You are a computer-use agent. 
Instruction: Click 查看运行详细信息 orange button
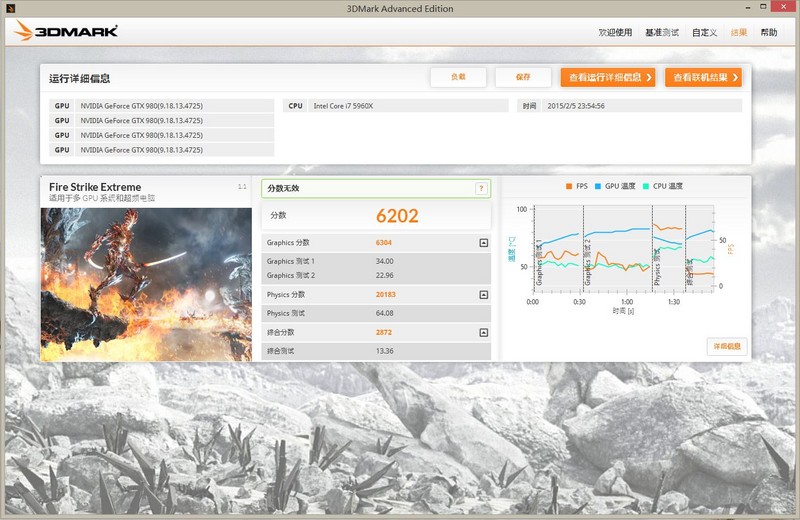[608, 78]
